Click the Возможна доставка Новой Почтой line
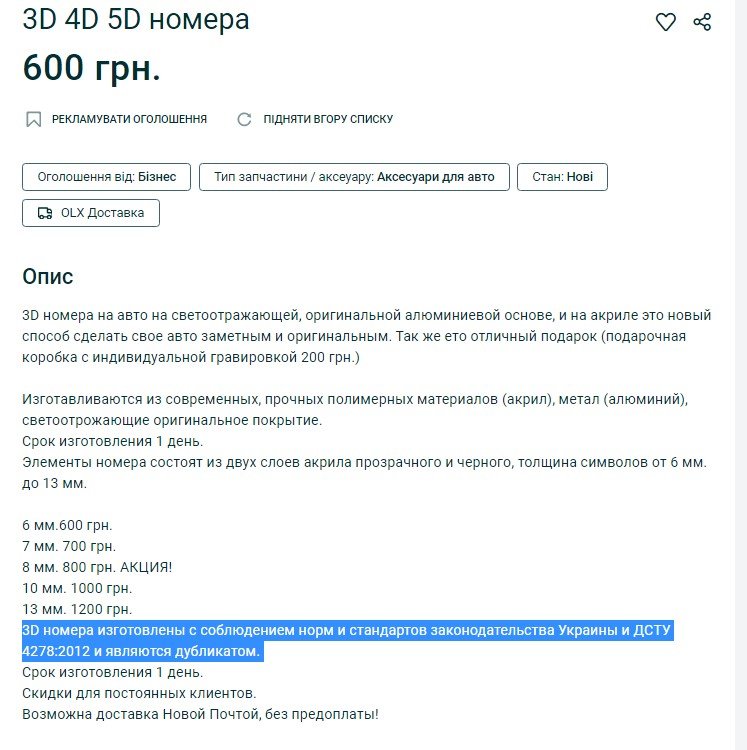Image resolution: width=747 pixels, height=750 pixels. point(200,714)
